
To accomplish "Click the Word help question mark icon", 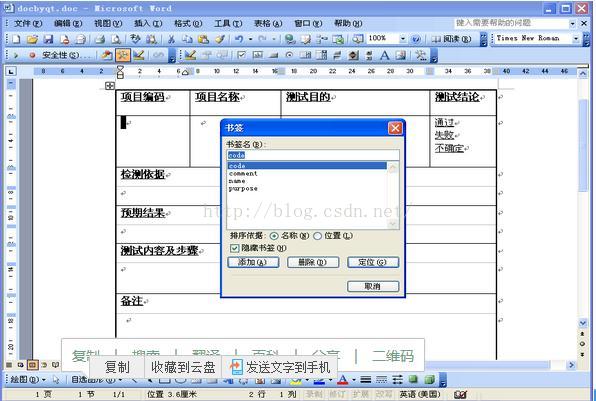I will pyautogui.click(x=416, y=39).
